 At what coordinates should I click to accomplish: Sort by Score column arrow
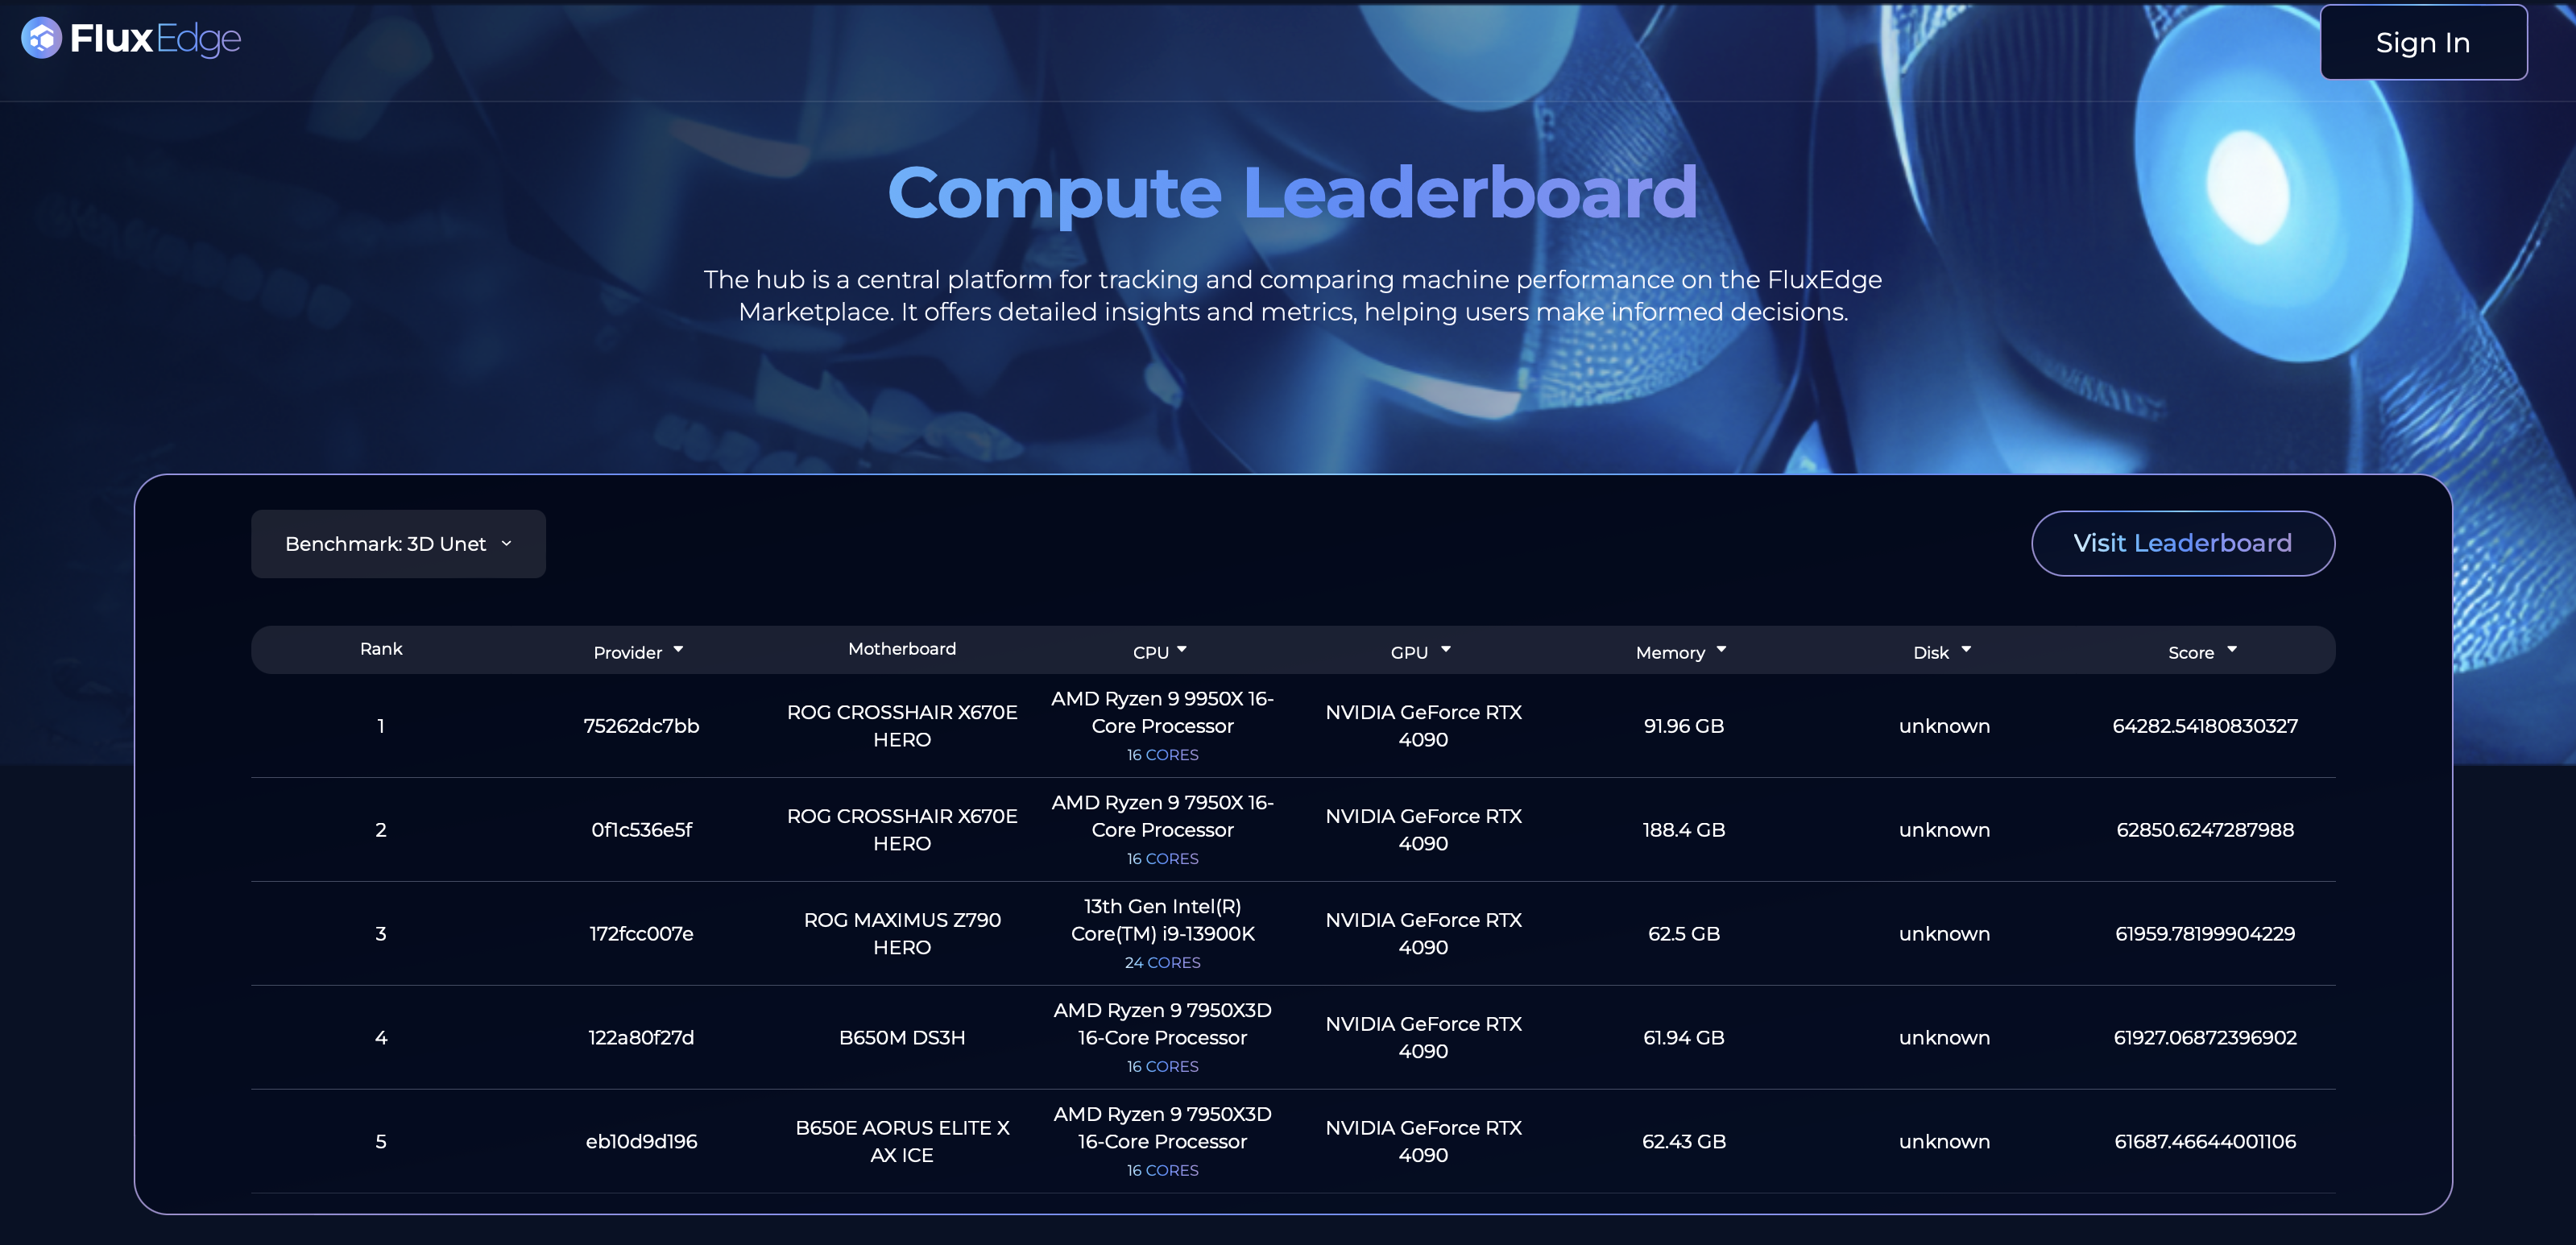coord(2232,650)
